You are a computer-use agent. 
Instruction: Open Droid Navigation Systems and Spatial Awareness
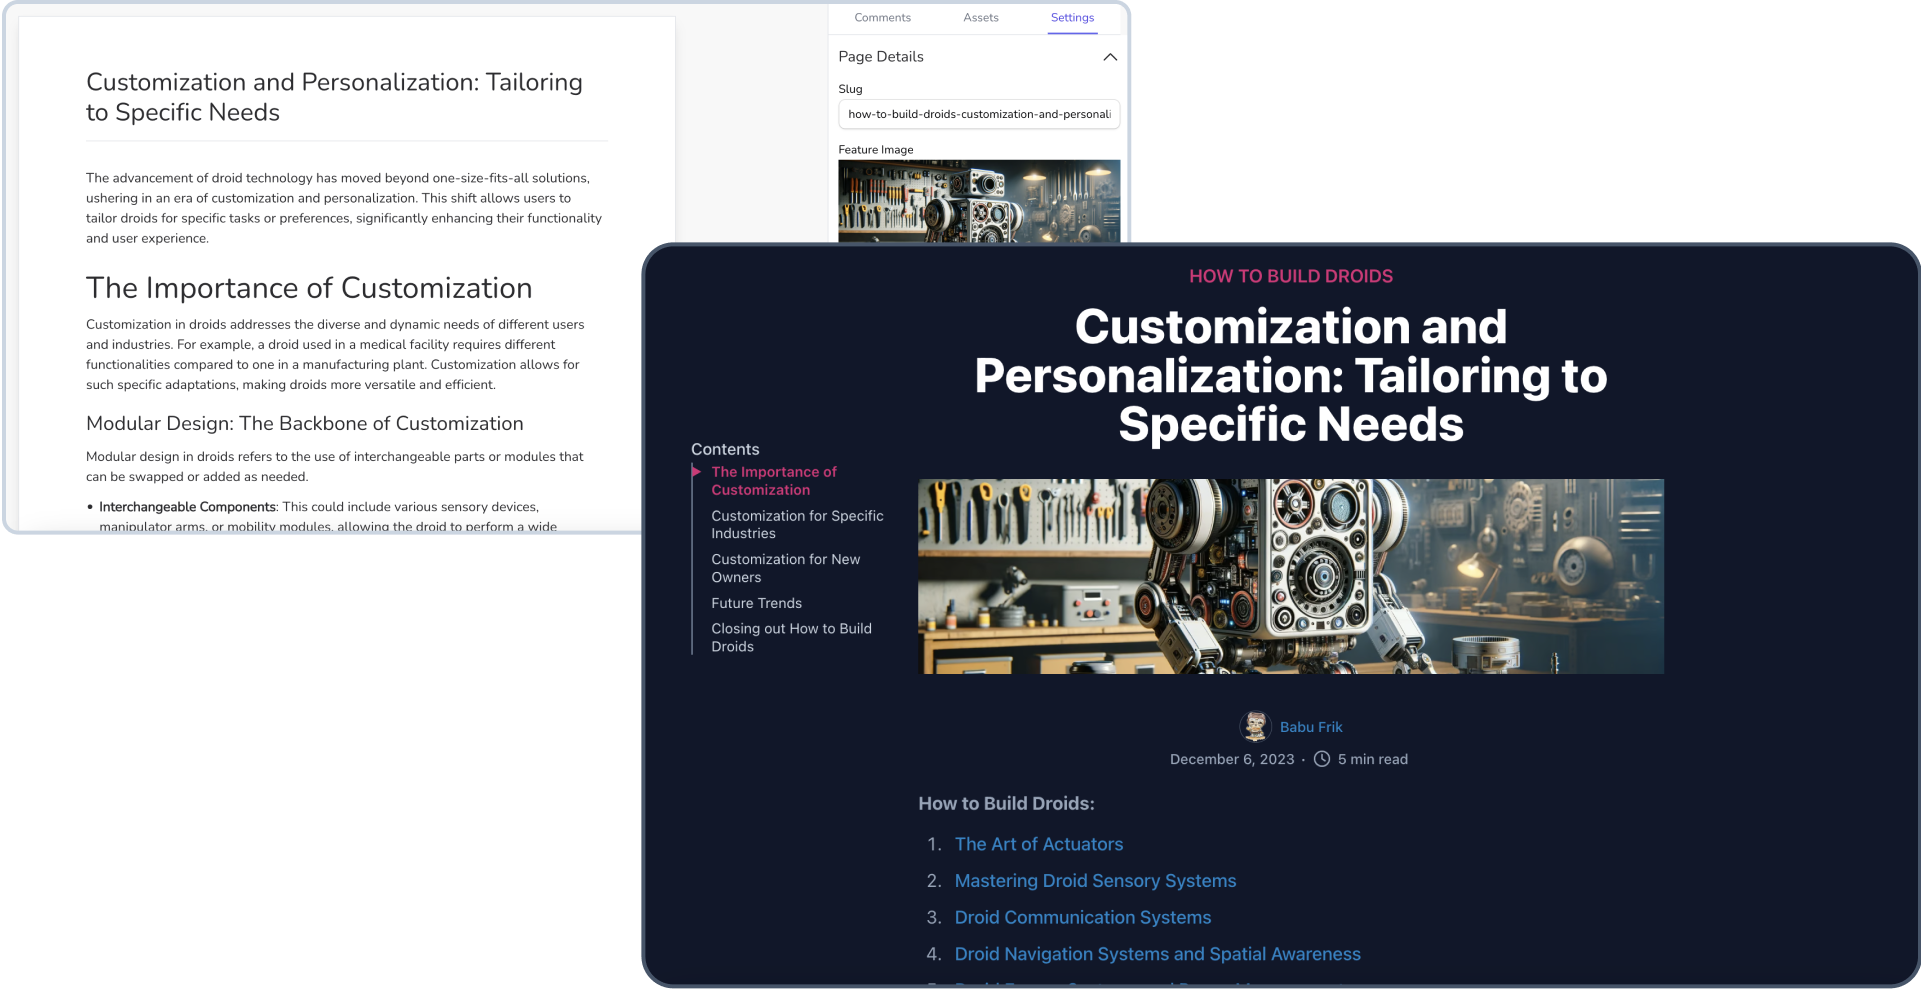click(x=1157, y=954)
